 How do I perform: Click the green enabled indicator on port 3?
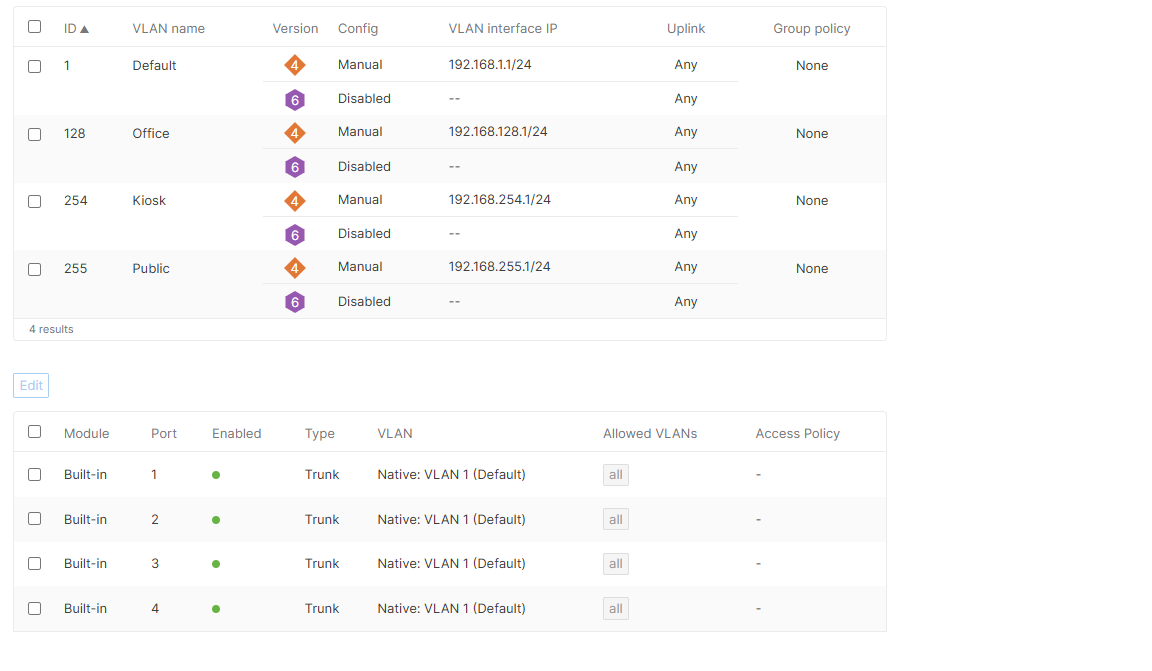pos(216,564)
